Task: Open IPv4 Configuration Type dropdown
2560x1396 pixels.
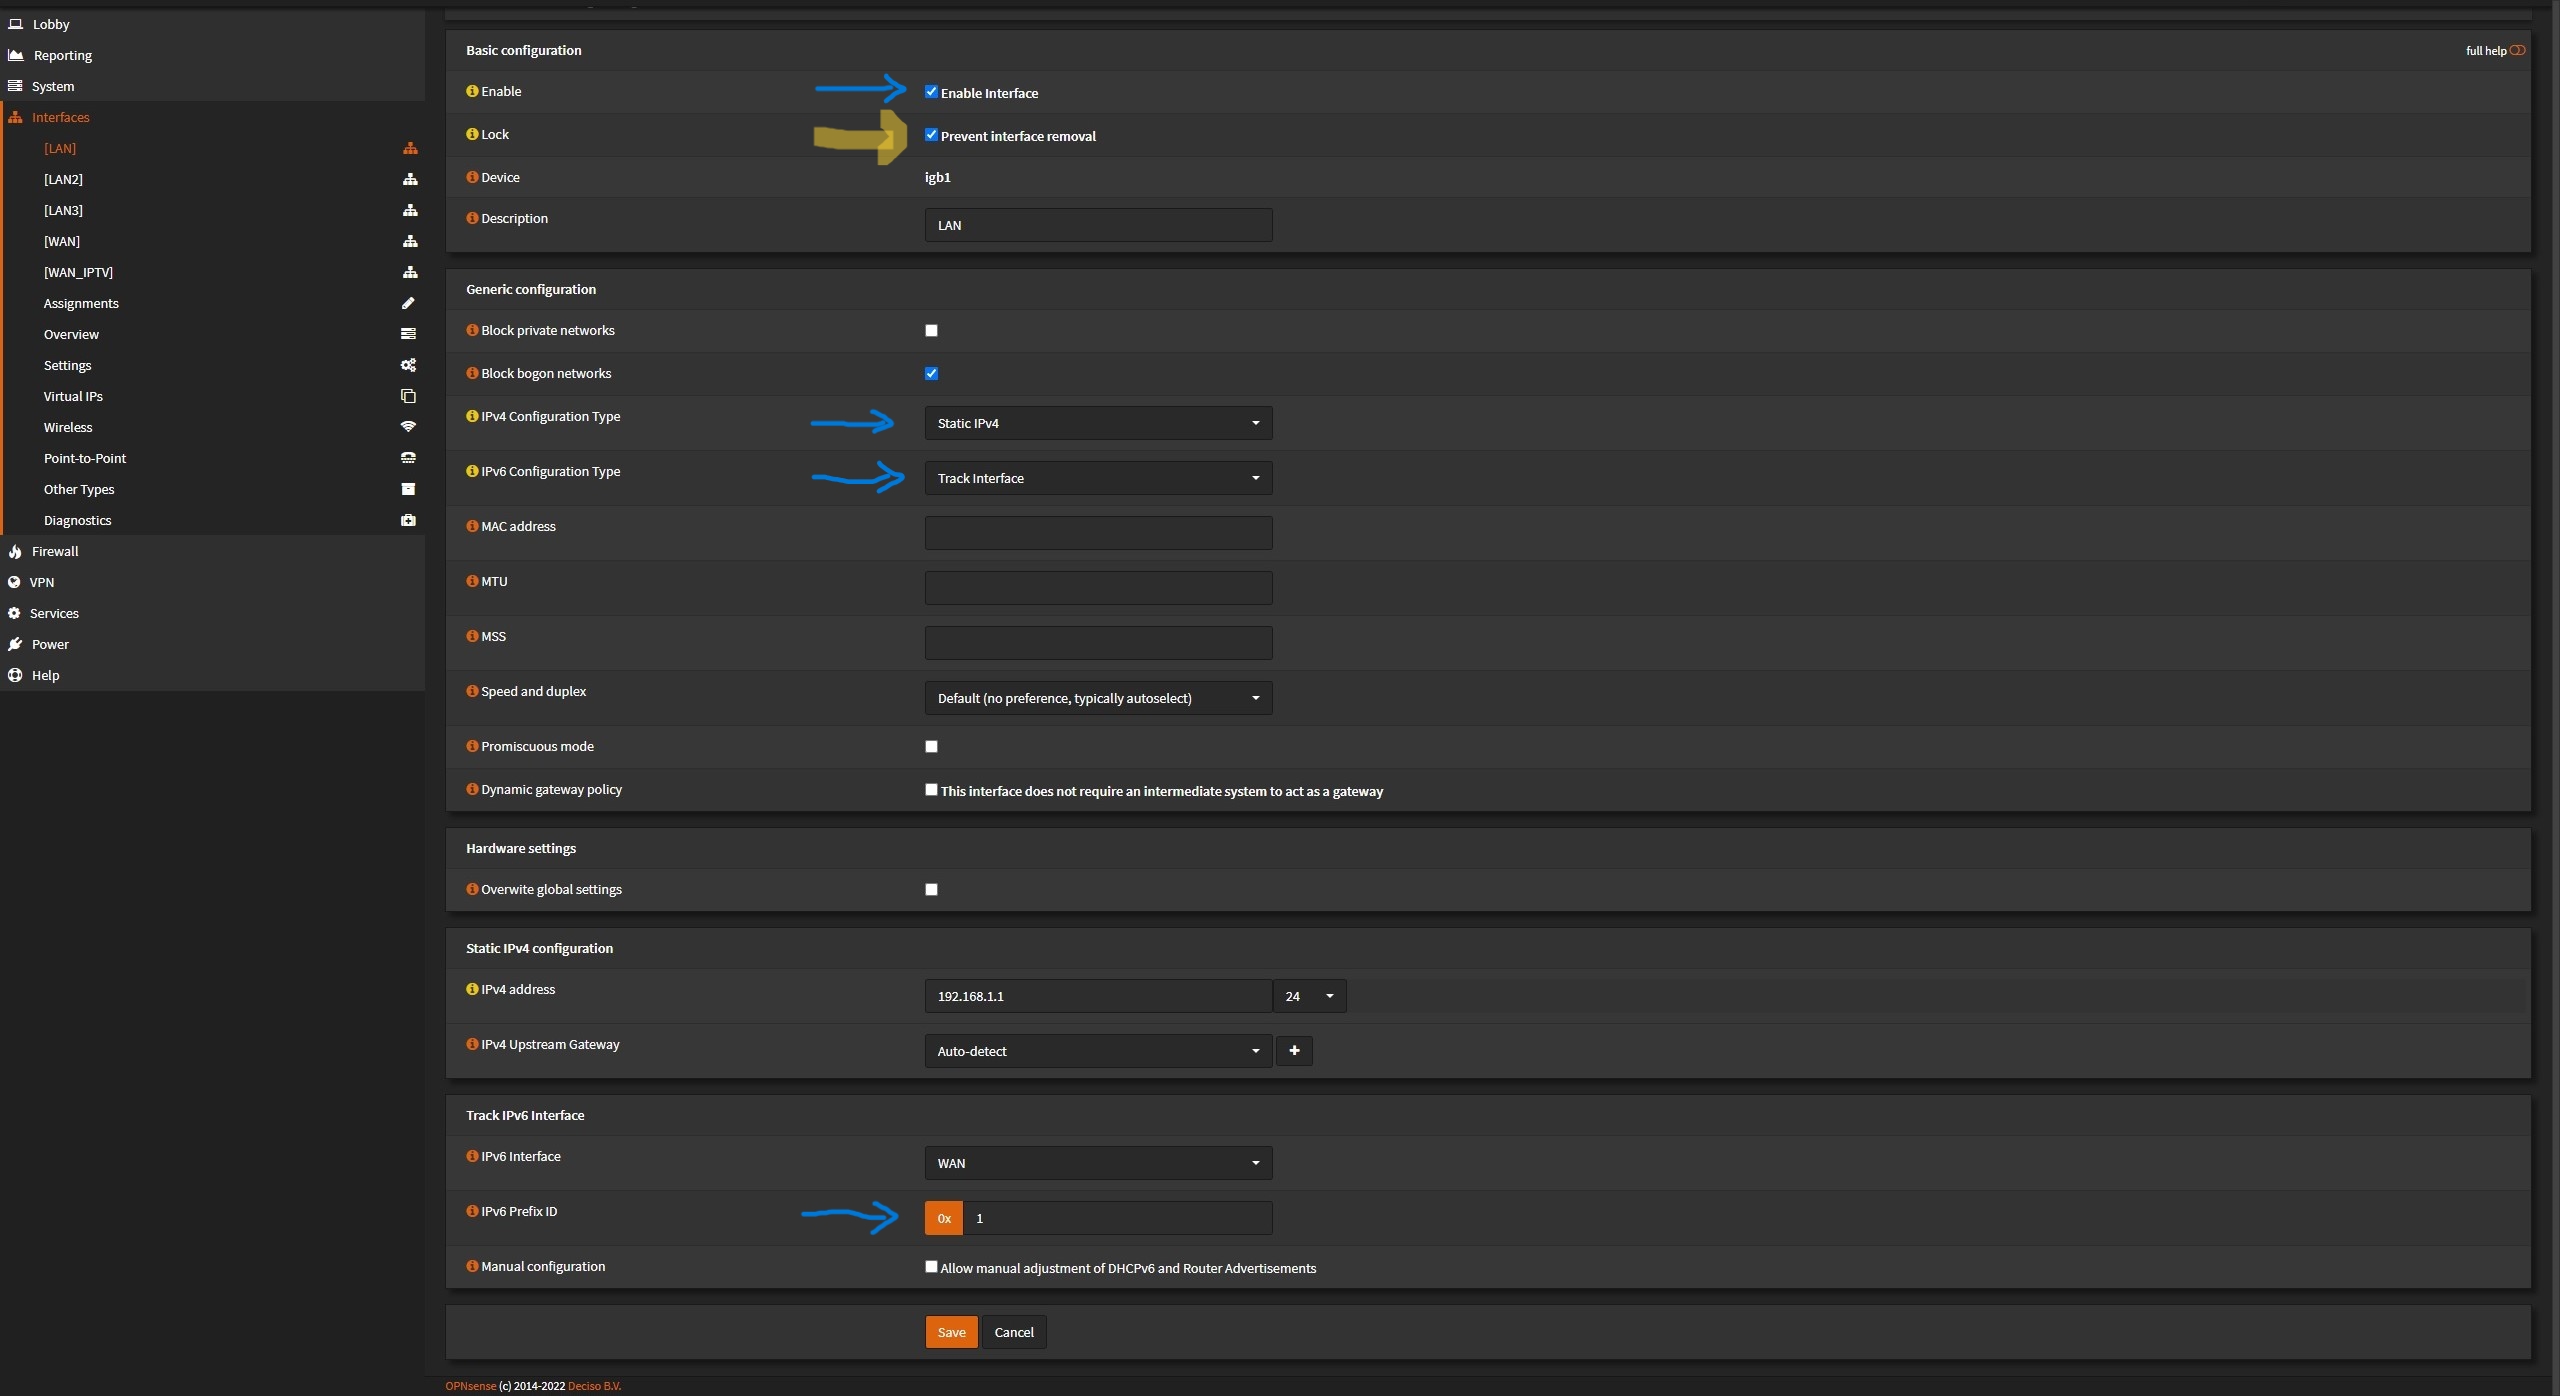Action: [1098, 423]
